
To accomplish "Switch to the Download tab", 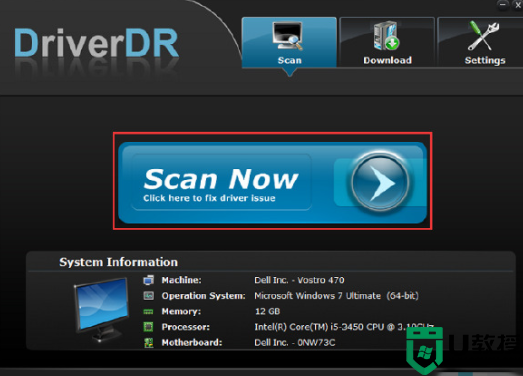I will pos(387,42).
